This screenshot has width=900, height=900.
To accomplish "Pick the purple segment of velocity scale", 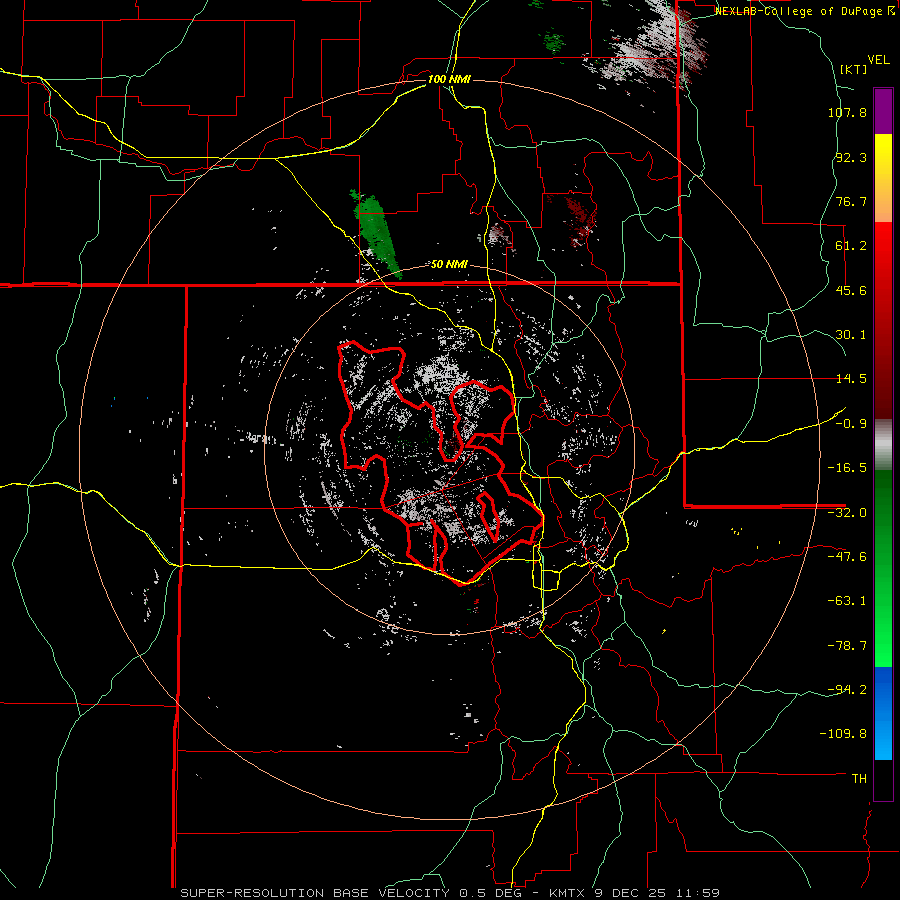I will point(883,111).
